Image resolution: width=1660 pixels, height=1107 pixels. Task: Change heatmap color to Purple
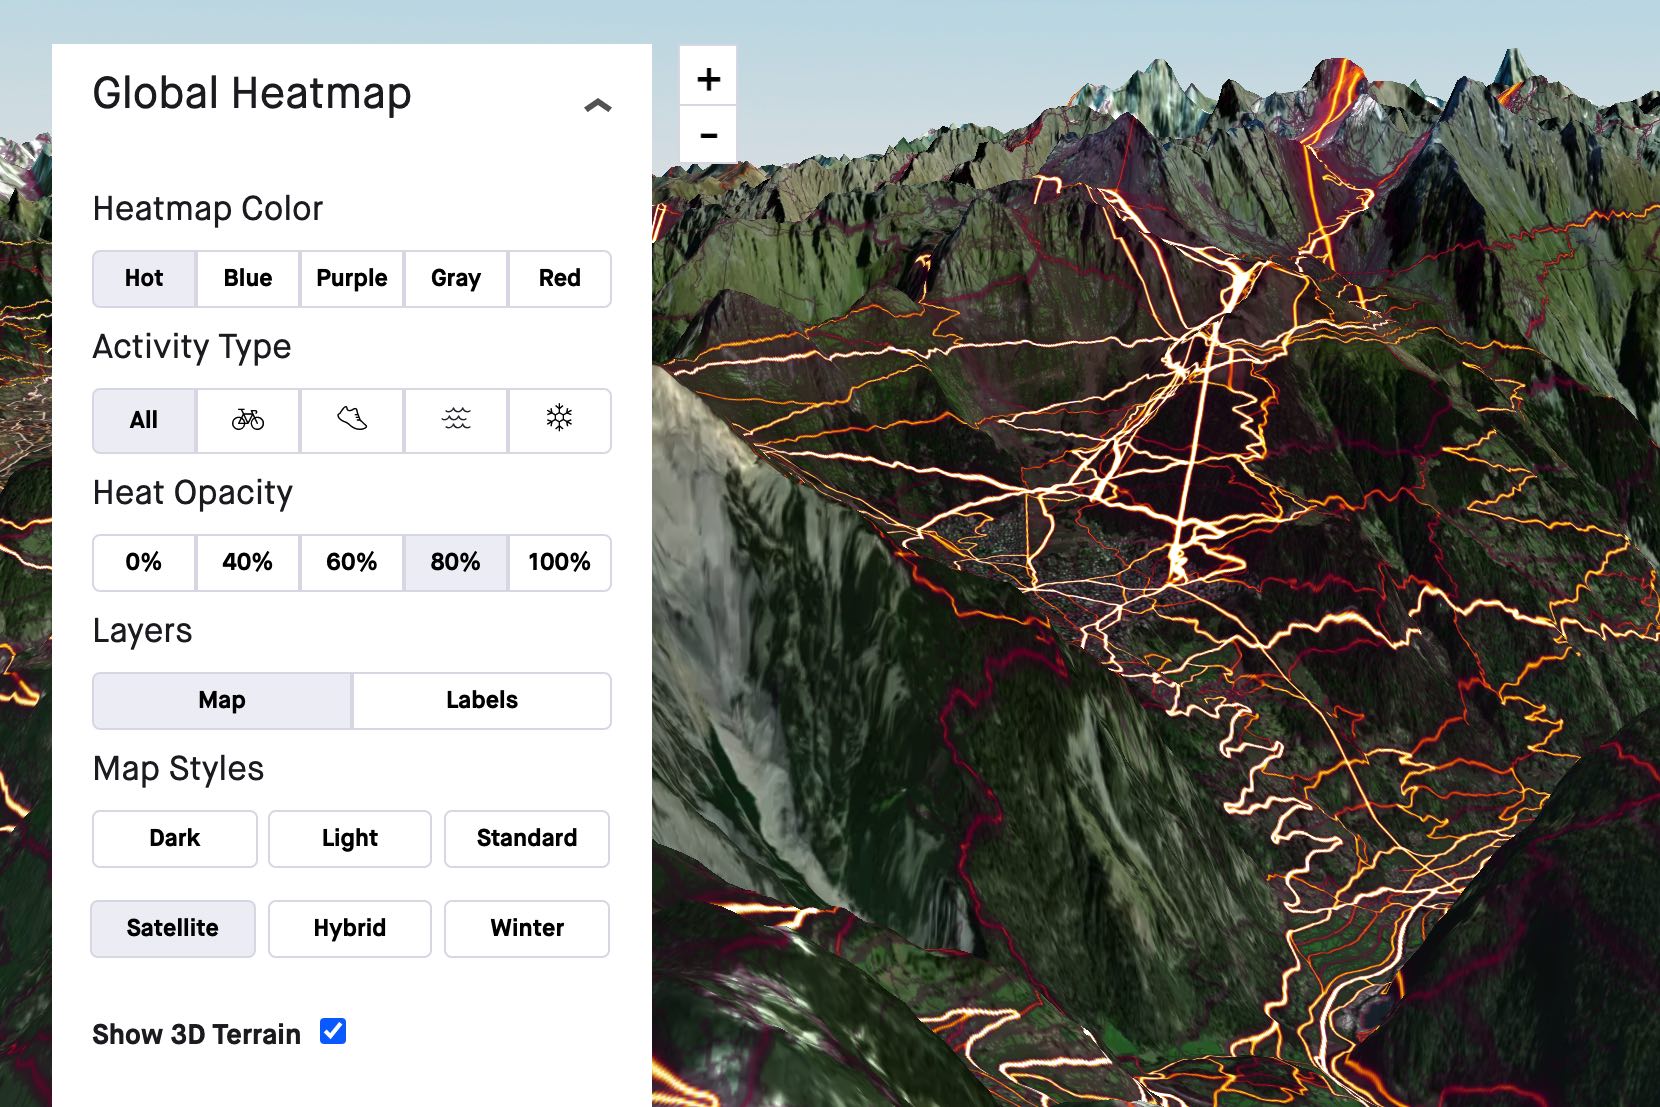point(351,279)
